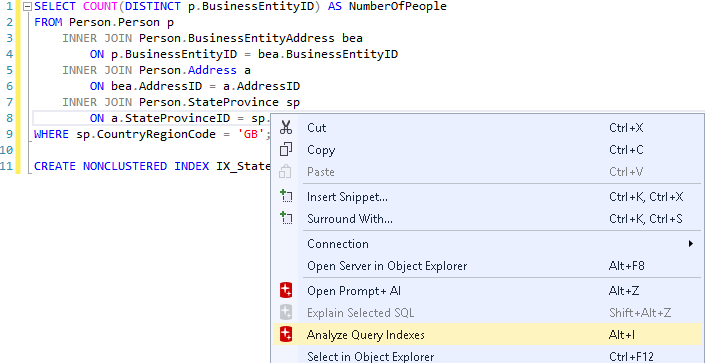Select the Connection menu entry
Image resolution: width=705 pixels, height=363 pixels.
487,244
